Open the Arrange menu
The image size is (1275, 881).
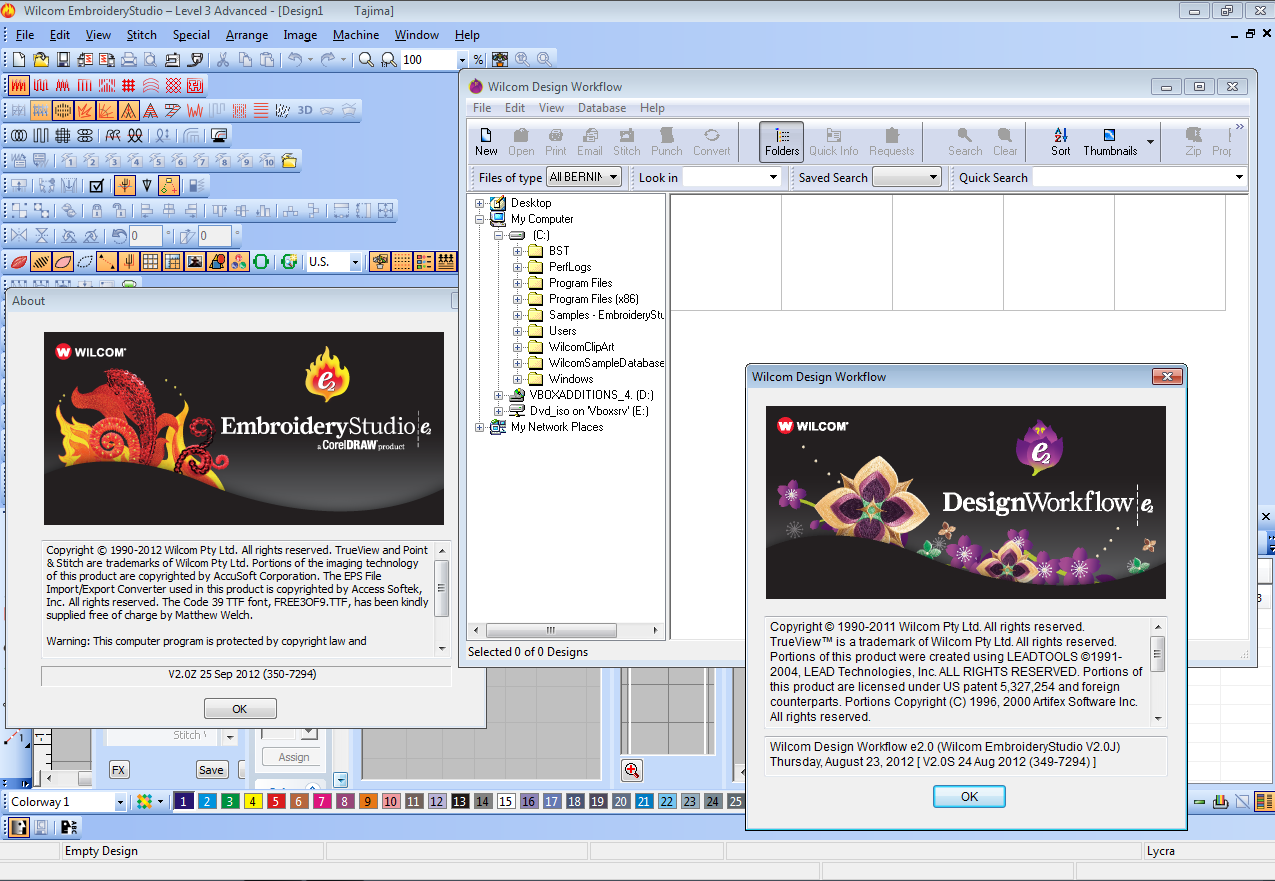pos(247,35)
